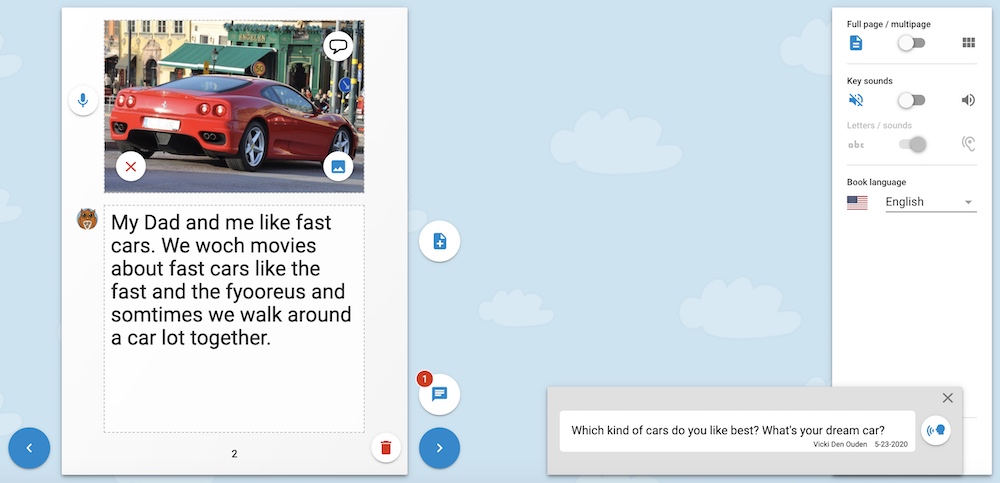1000x483 pixels.
Task: Go to the next page
Action: pos(439,448)
